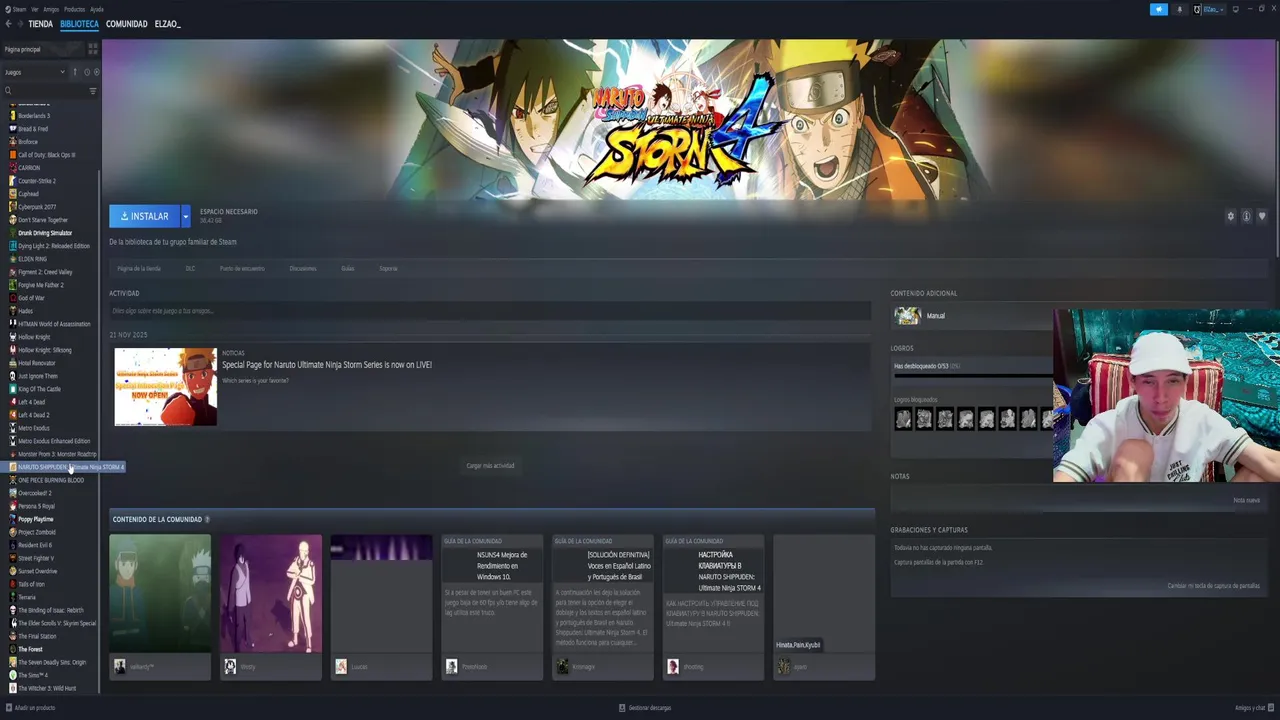Click the God of War icon
Image resolution: width=1280 pixels, height=720 pixels.
pos(13,298)
